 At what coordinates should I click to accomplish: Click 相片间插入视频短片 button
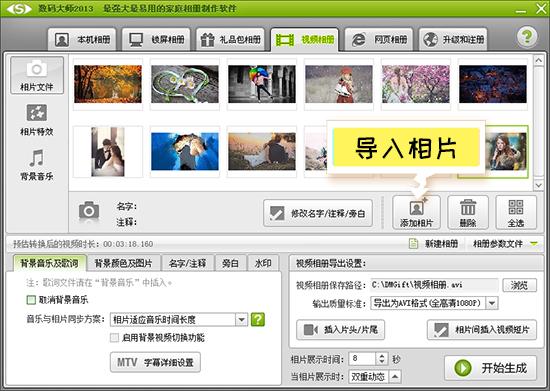click(x=482, y=330)
